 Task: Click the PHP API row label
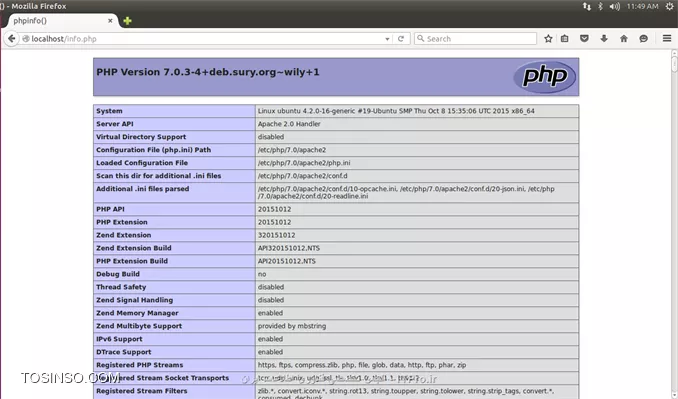tap(110, 209)
